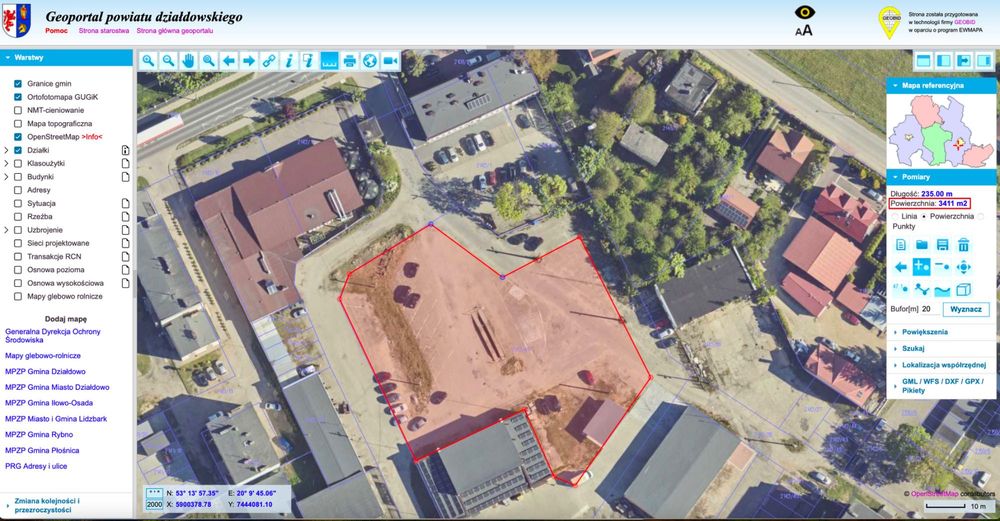Select the zoom out magnifier tool
This screenshot has height=521, width=1000.
point(168,61)
